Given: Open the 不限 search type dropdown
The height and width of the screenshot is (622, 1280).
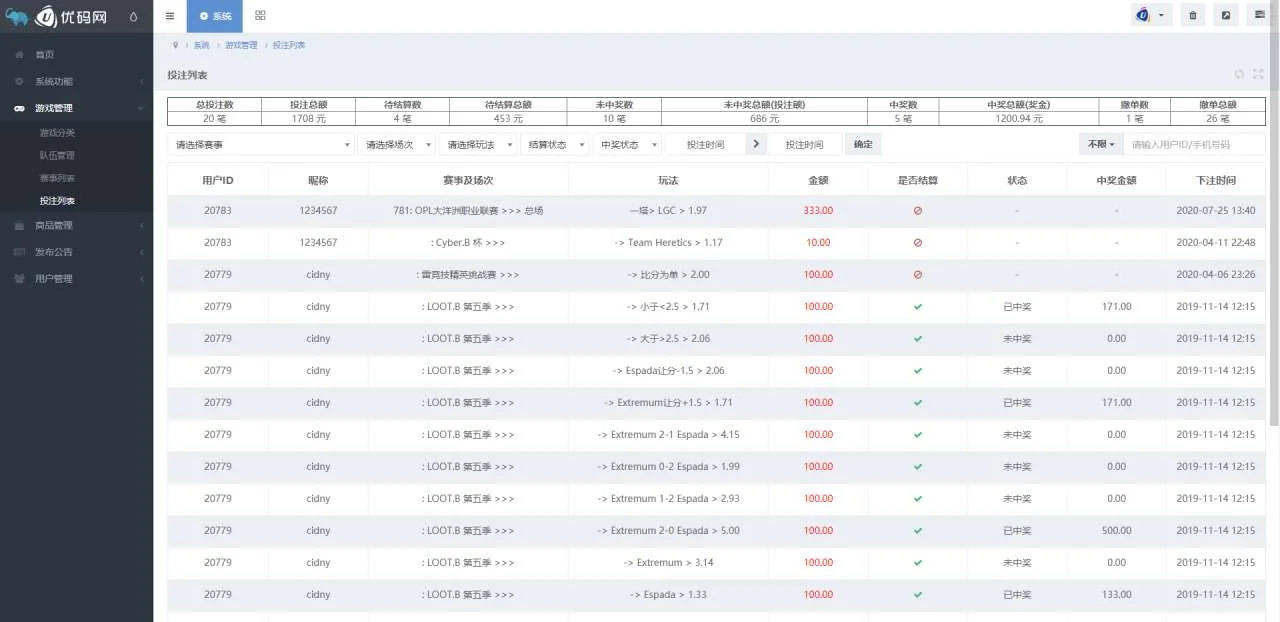Looking at the screenshot, I should point(1100,144).
